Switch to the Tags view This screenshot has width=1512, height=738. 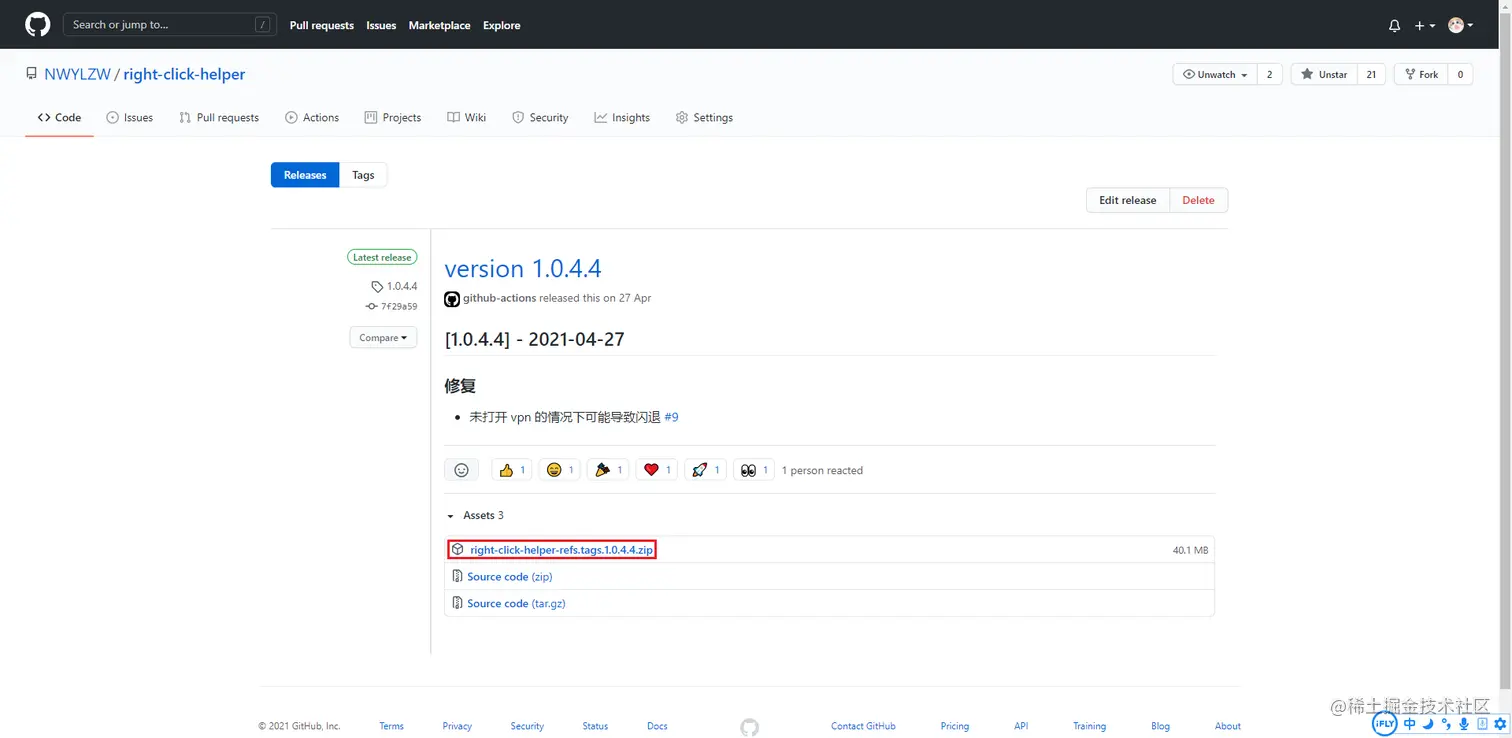[363, 175]
